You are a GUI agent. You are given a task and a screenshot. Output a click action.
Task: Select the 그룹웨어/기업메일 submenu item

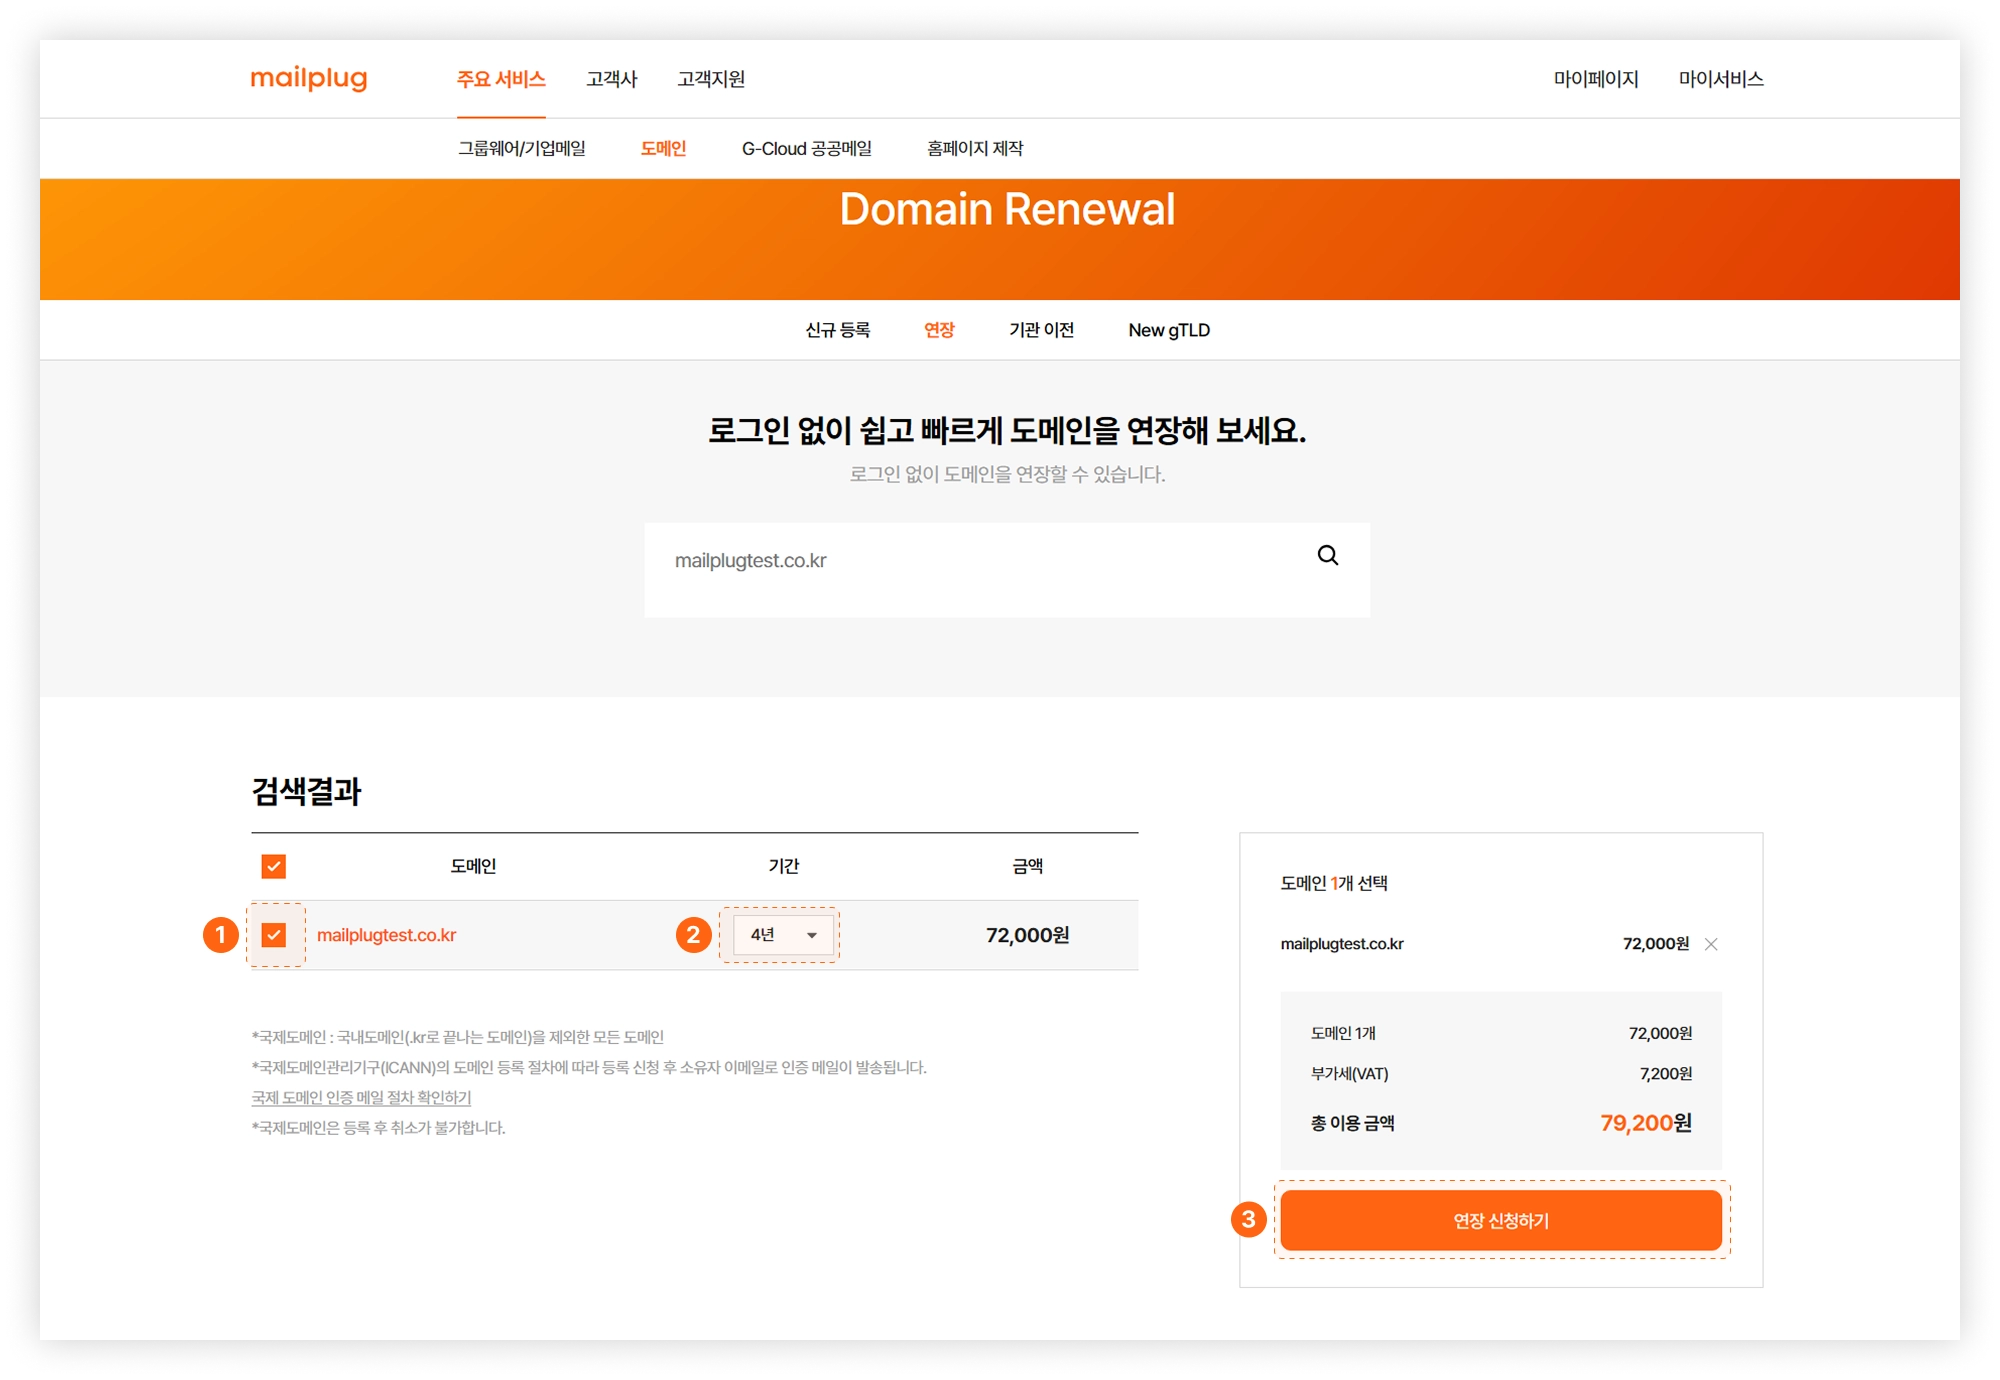(x=521, y=149)
